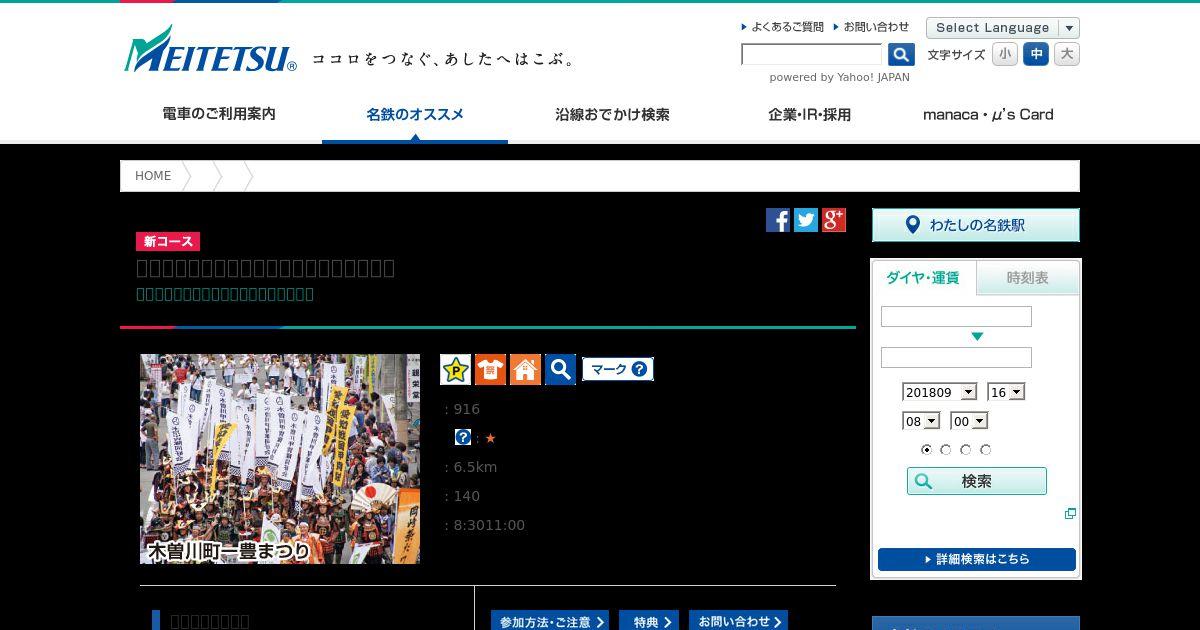The height and width of the screenshot is (630, 1200).
Task: Click the site search magnifier button
Action: click(901, 55)
